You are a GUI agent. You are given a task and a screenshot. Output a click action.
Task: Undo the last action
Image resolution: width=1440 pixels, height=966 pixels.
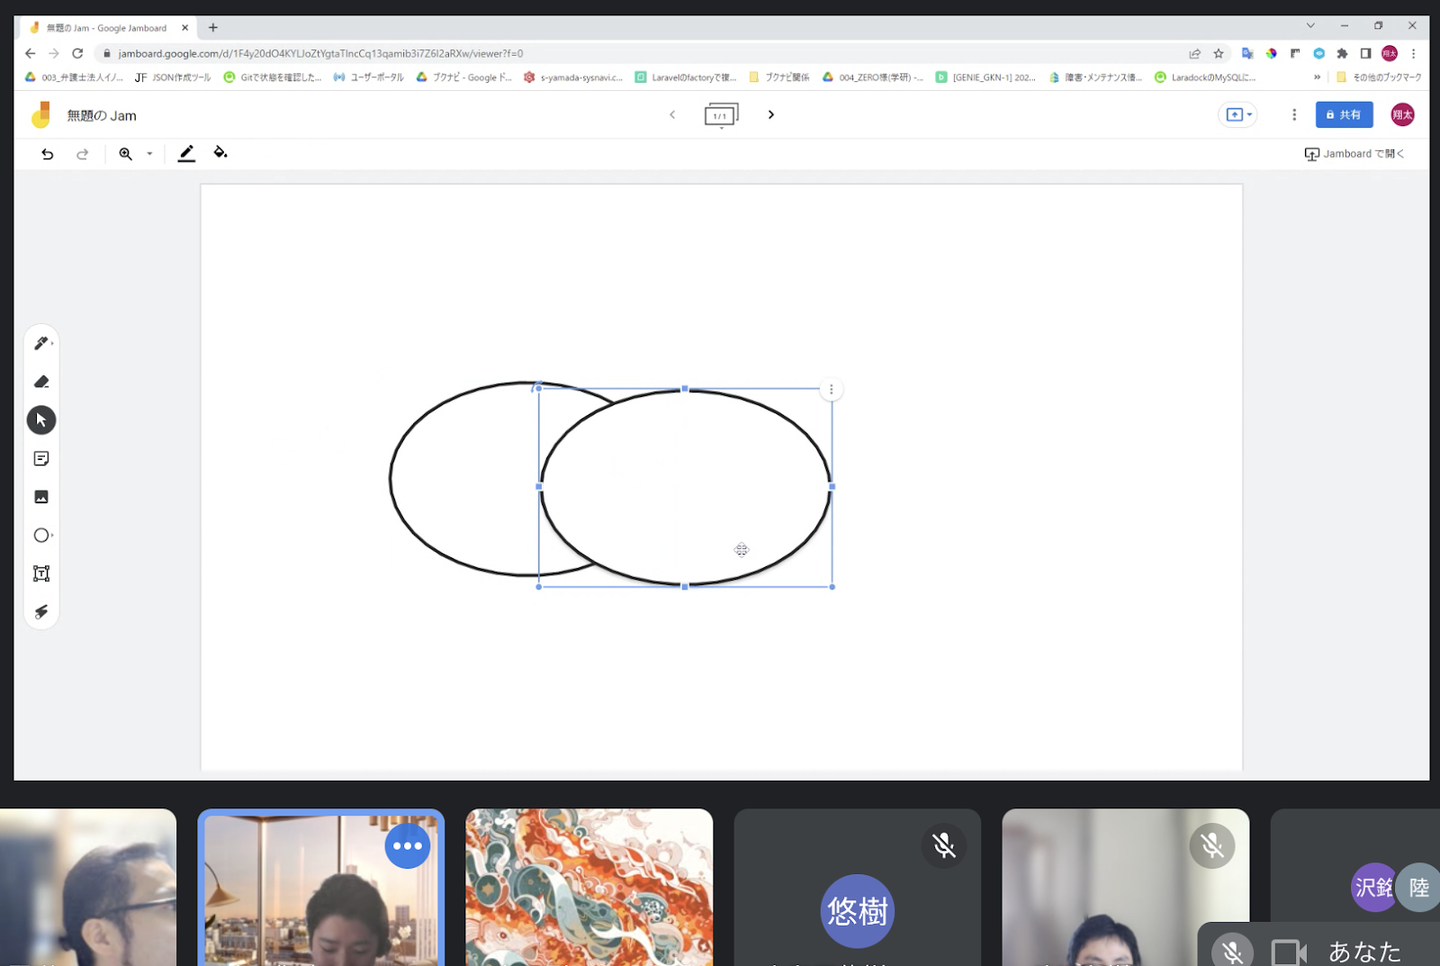pyautogui.click(x=47, y=154)
